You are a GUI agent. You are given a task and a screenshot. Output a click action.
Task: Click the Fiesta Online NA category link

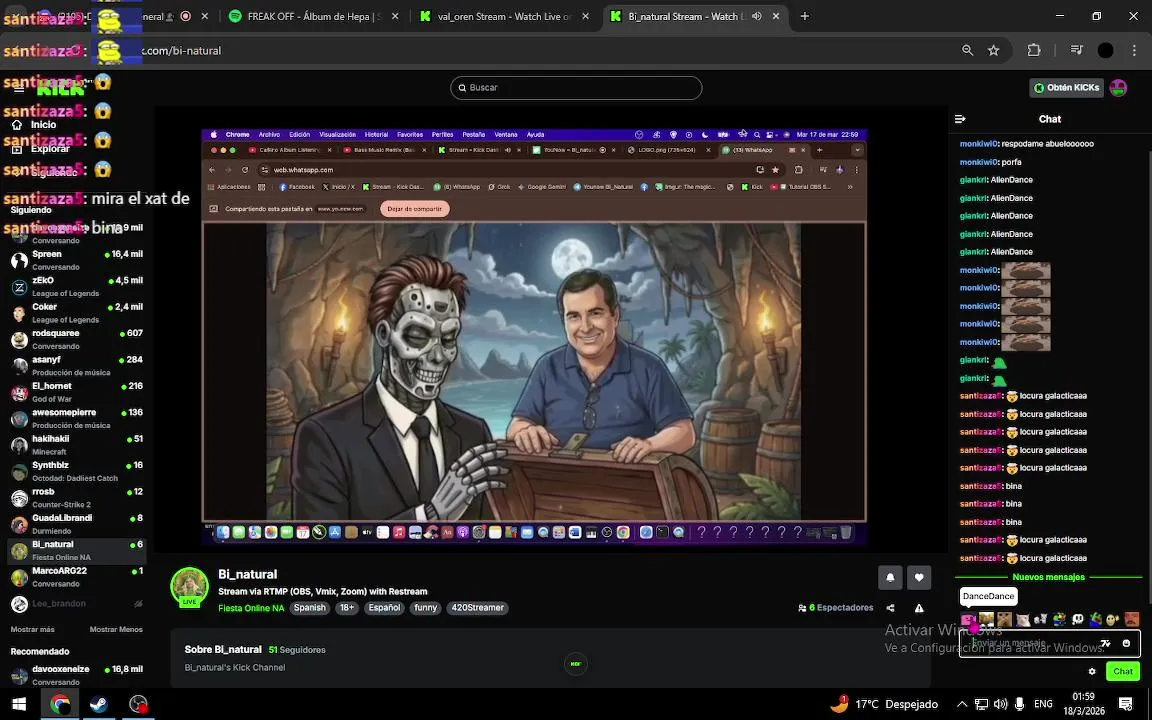251,608
